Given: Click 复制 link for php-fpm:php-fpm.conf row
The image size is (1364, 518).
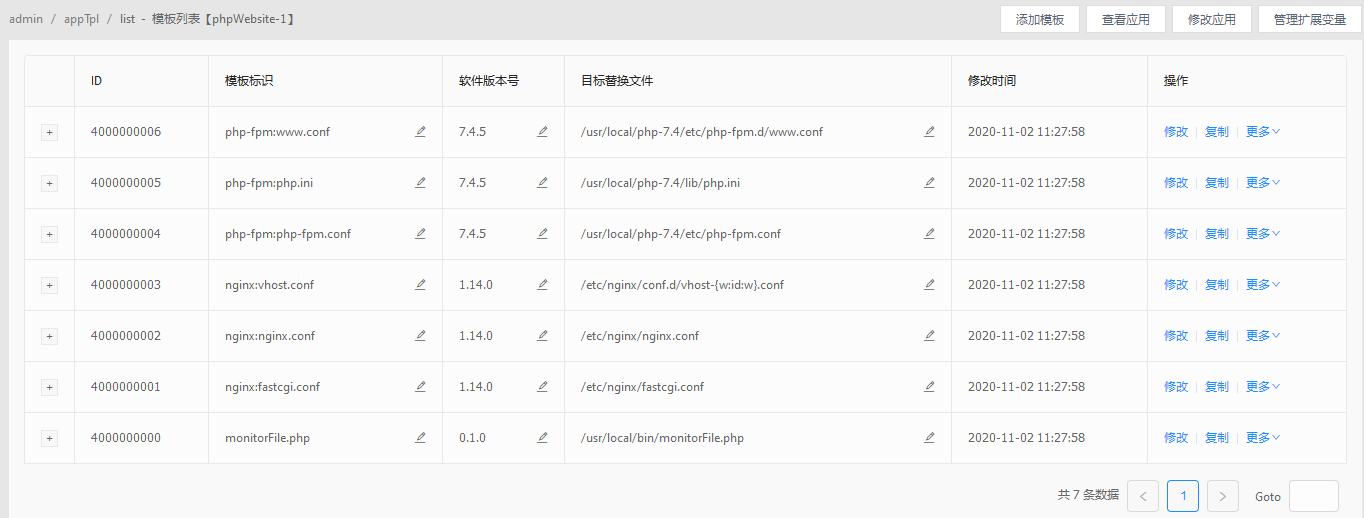Looking at the screenshot, I should (1216, 234).
